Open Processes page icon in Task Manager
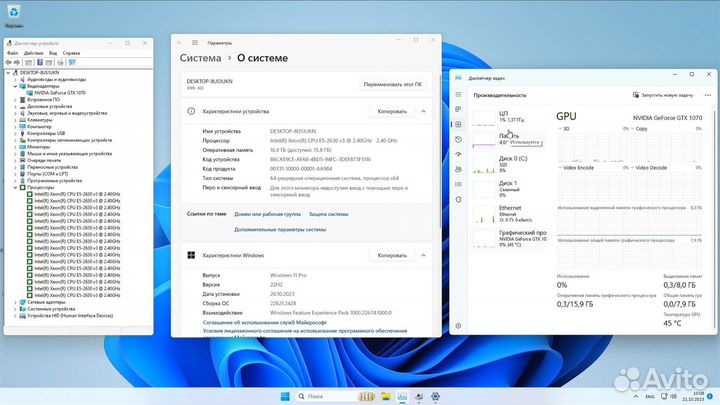This screenshot has width=720, height=405. pyautogui.click(x=458, y=109)
